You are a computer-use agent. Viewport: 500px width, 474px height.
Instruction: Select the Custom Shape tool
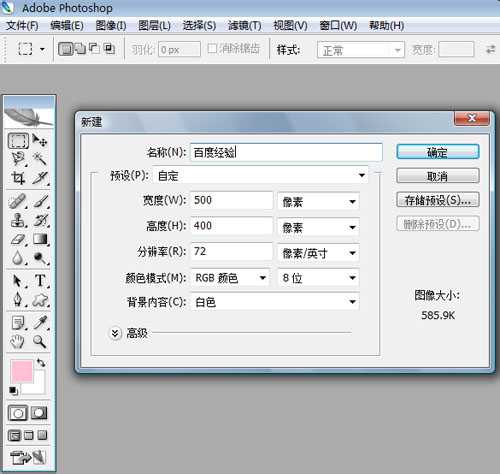[40, 300]
